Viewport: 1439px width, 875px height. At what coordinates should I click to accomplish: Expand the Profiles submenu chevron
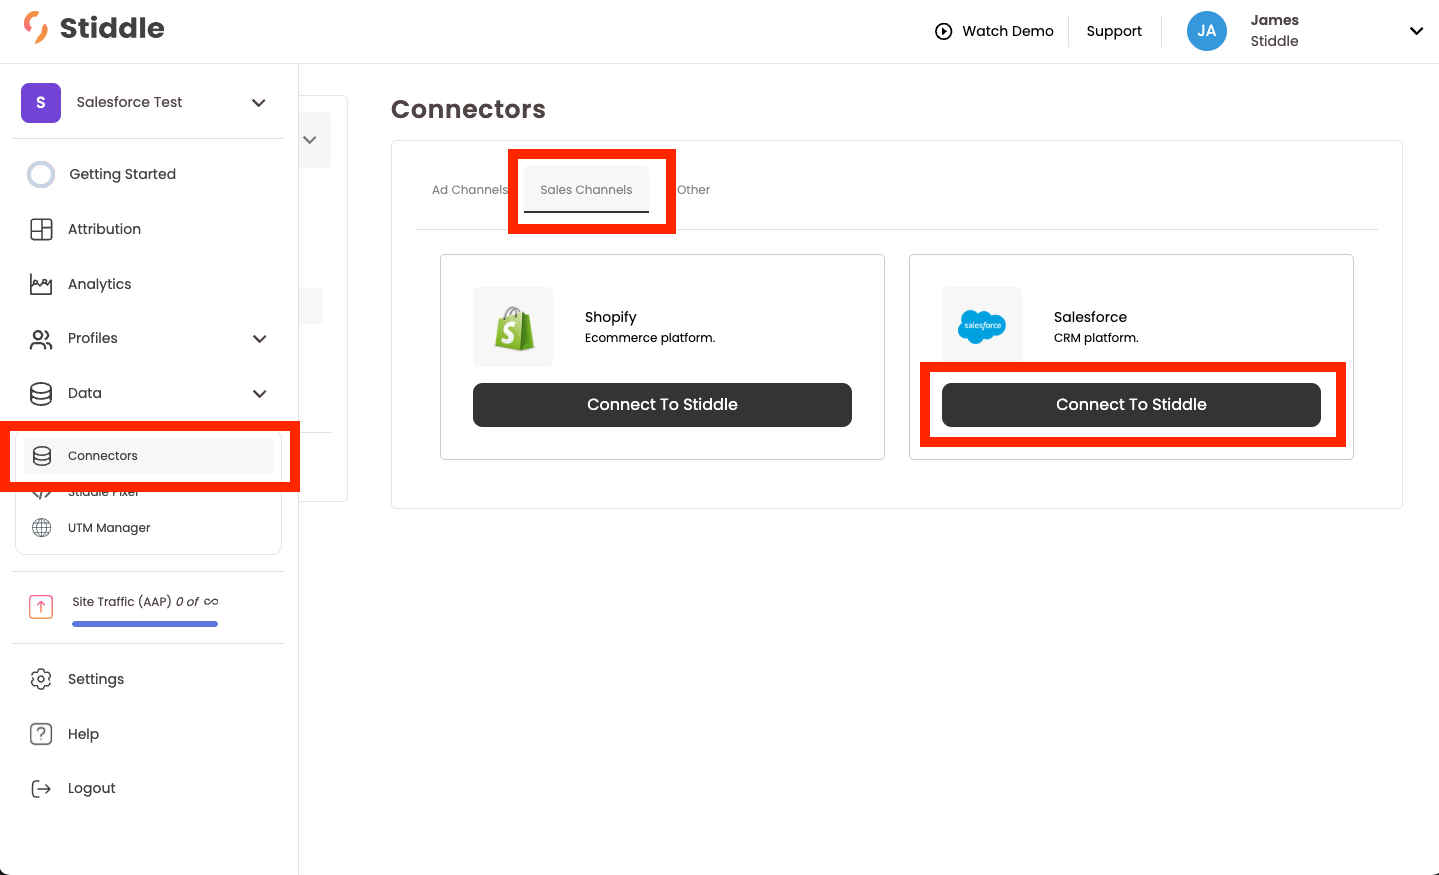pyautogui.click(x=260, y=339)
